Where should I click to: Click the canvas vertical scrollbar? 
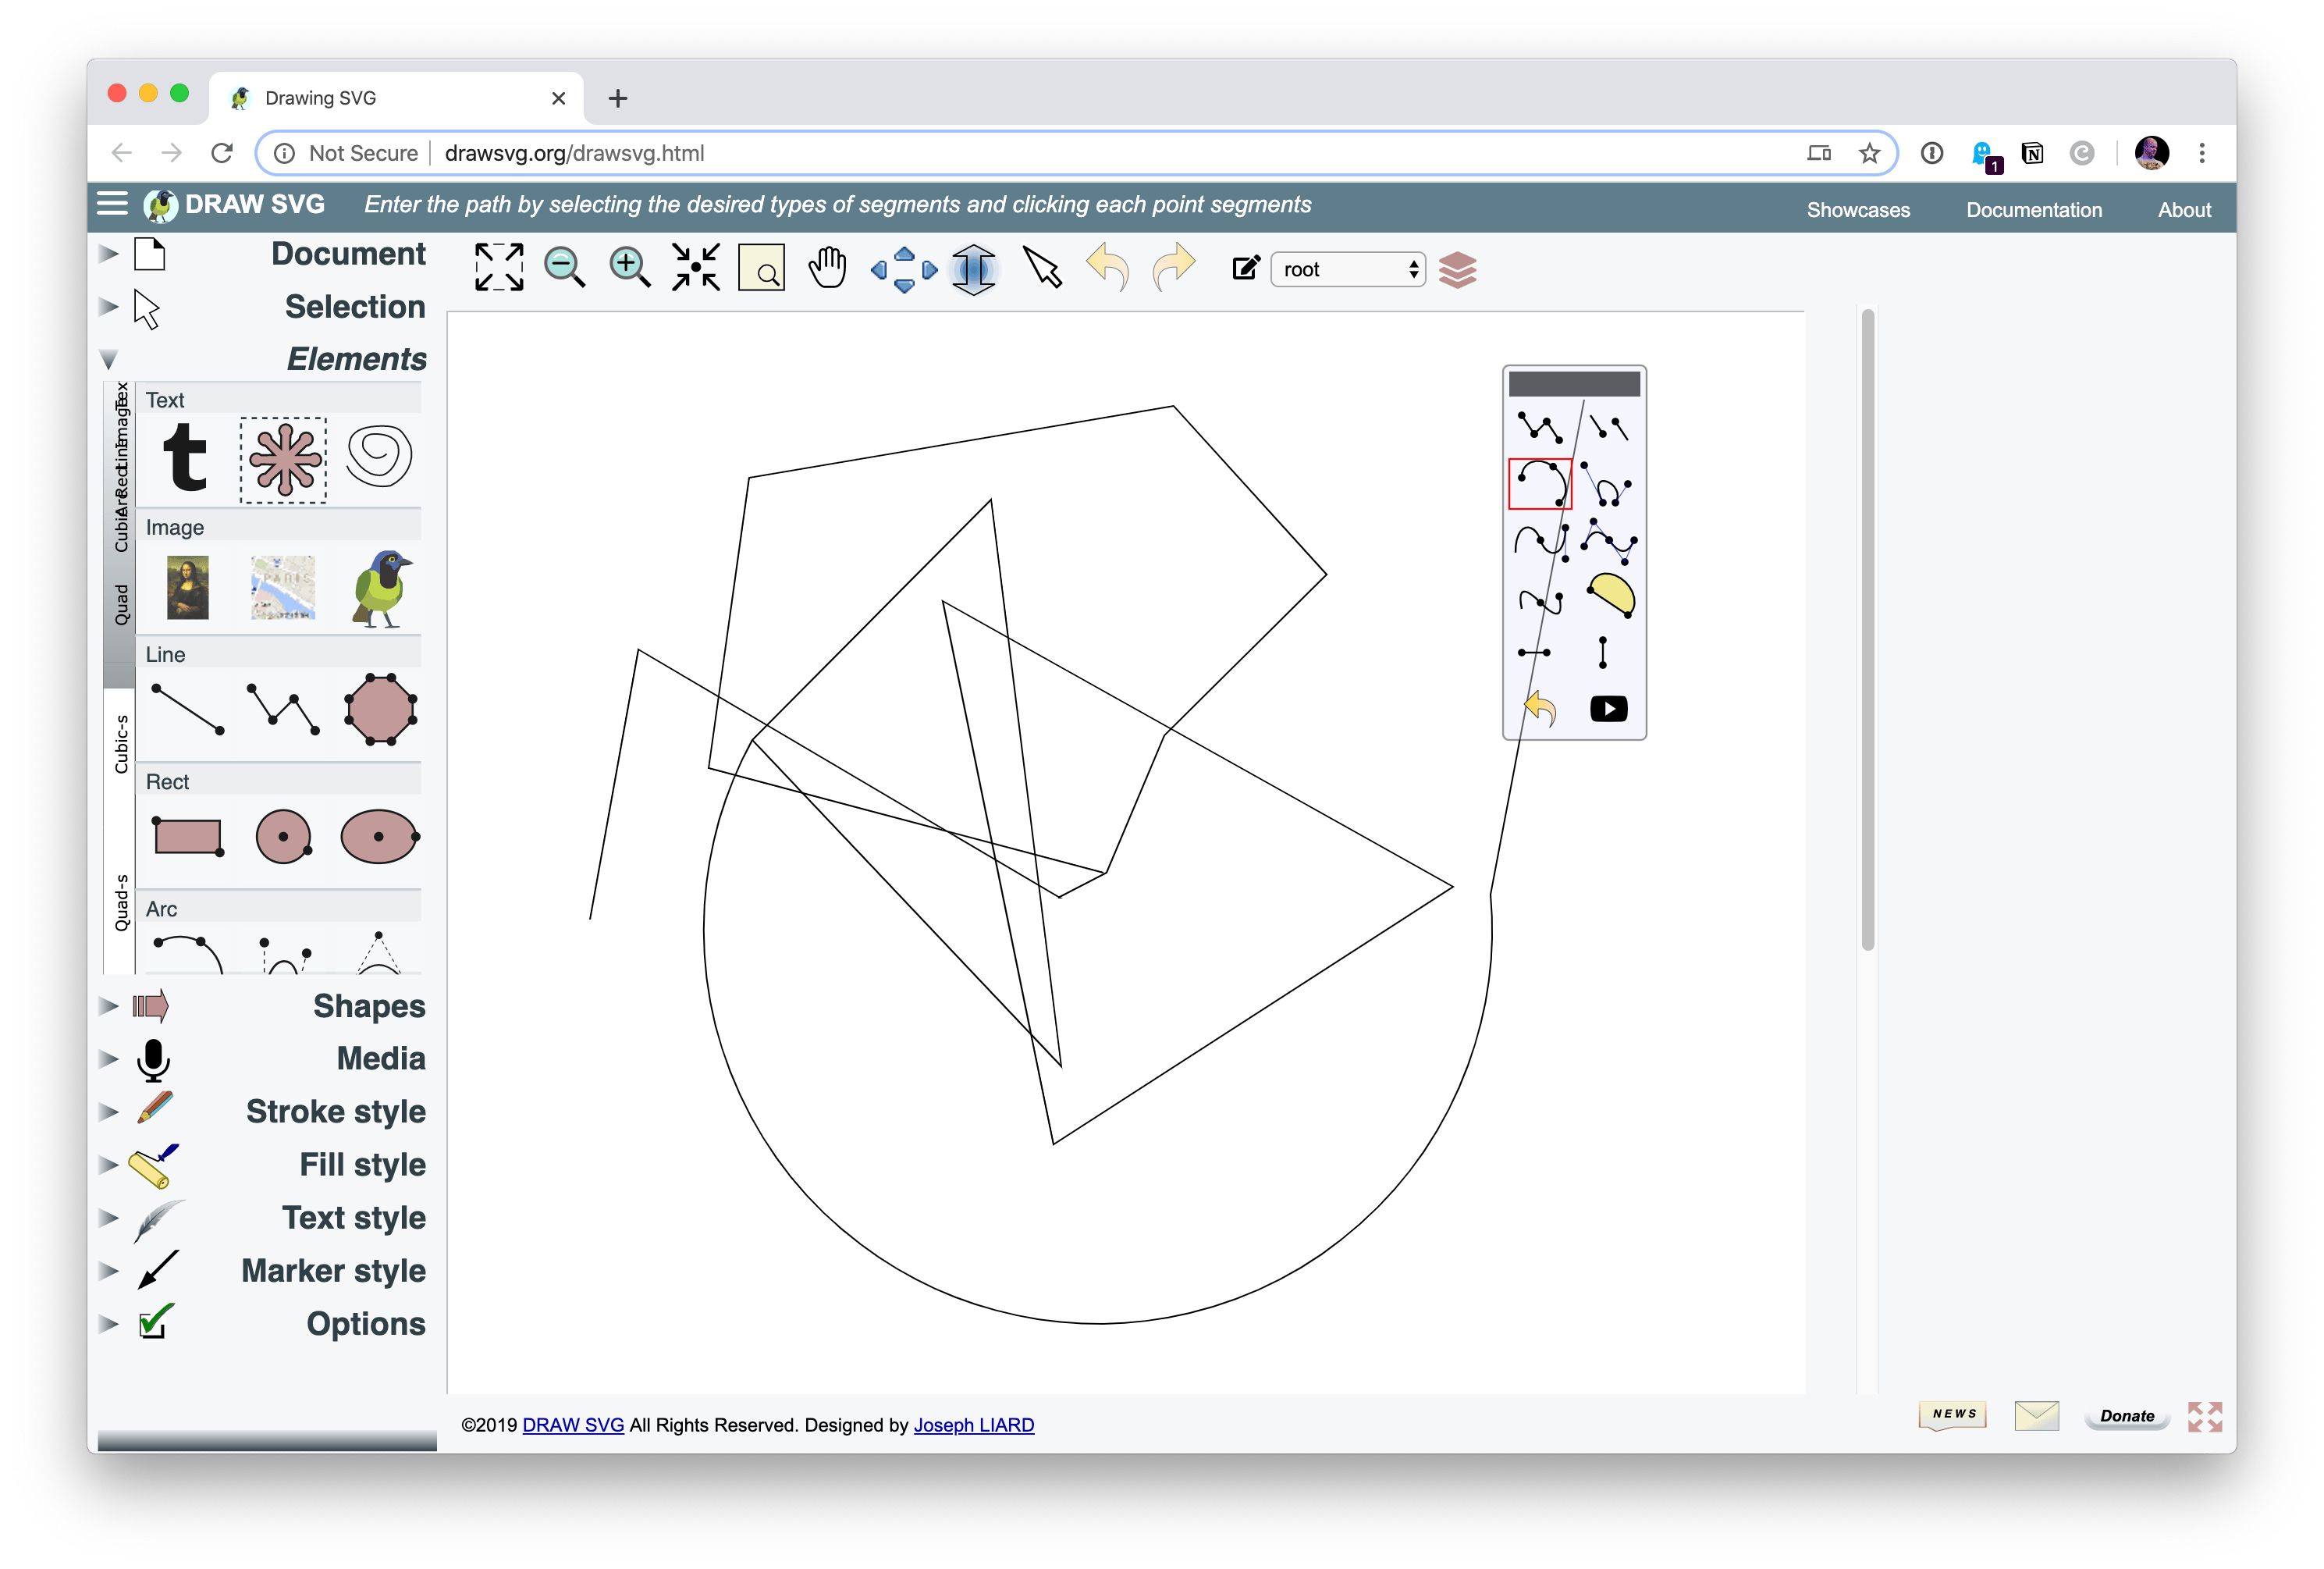[1867, 630]
